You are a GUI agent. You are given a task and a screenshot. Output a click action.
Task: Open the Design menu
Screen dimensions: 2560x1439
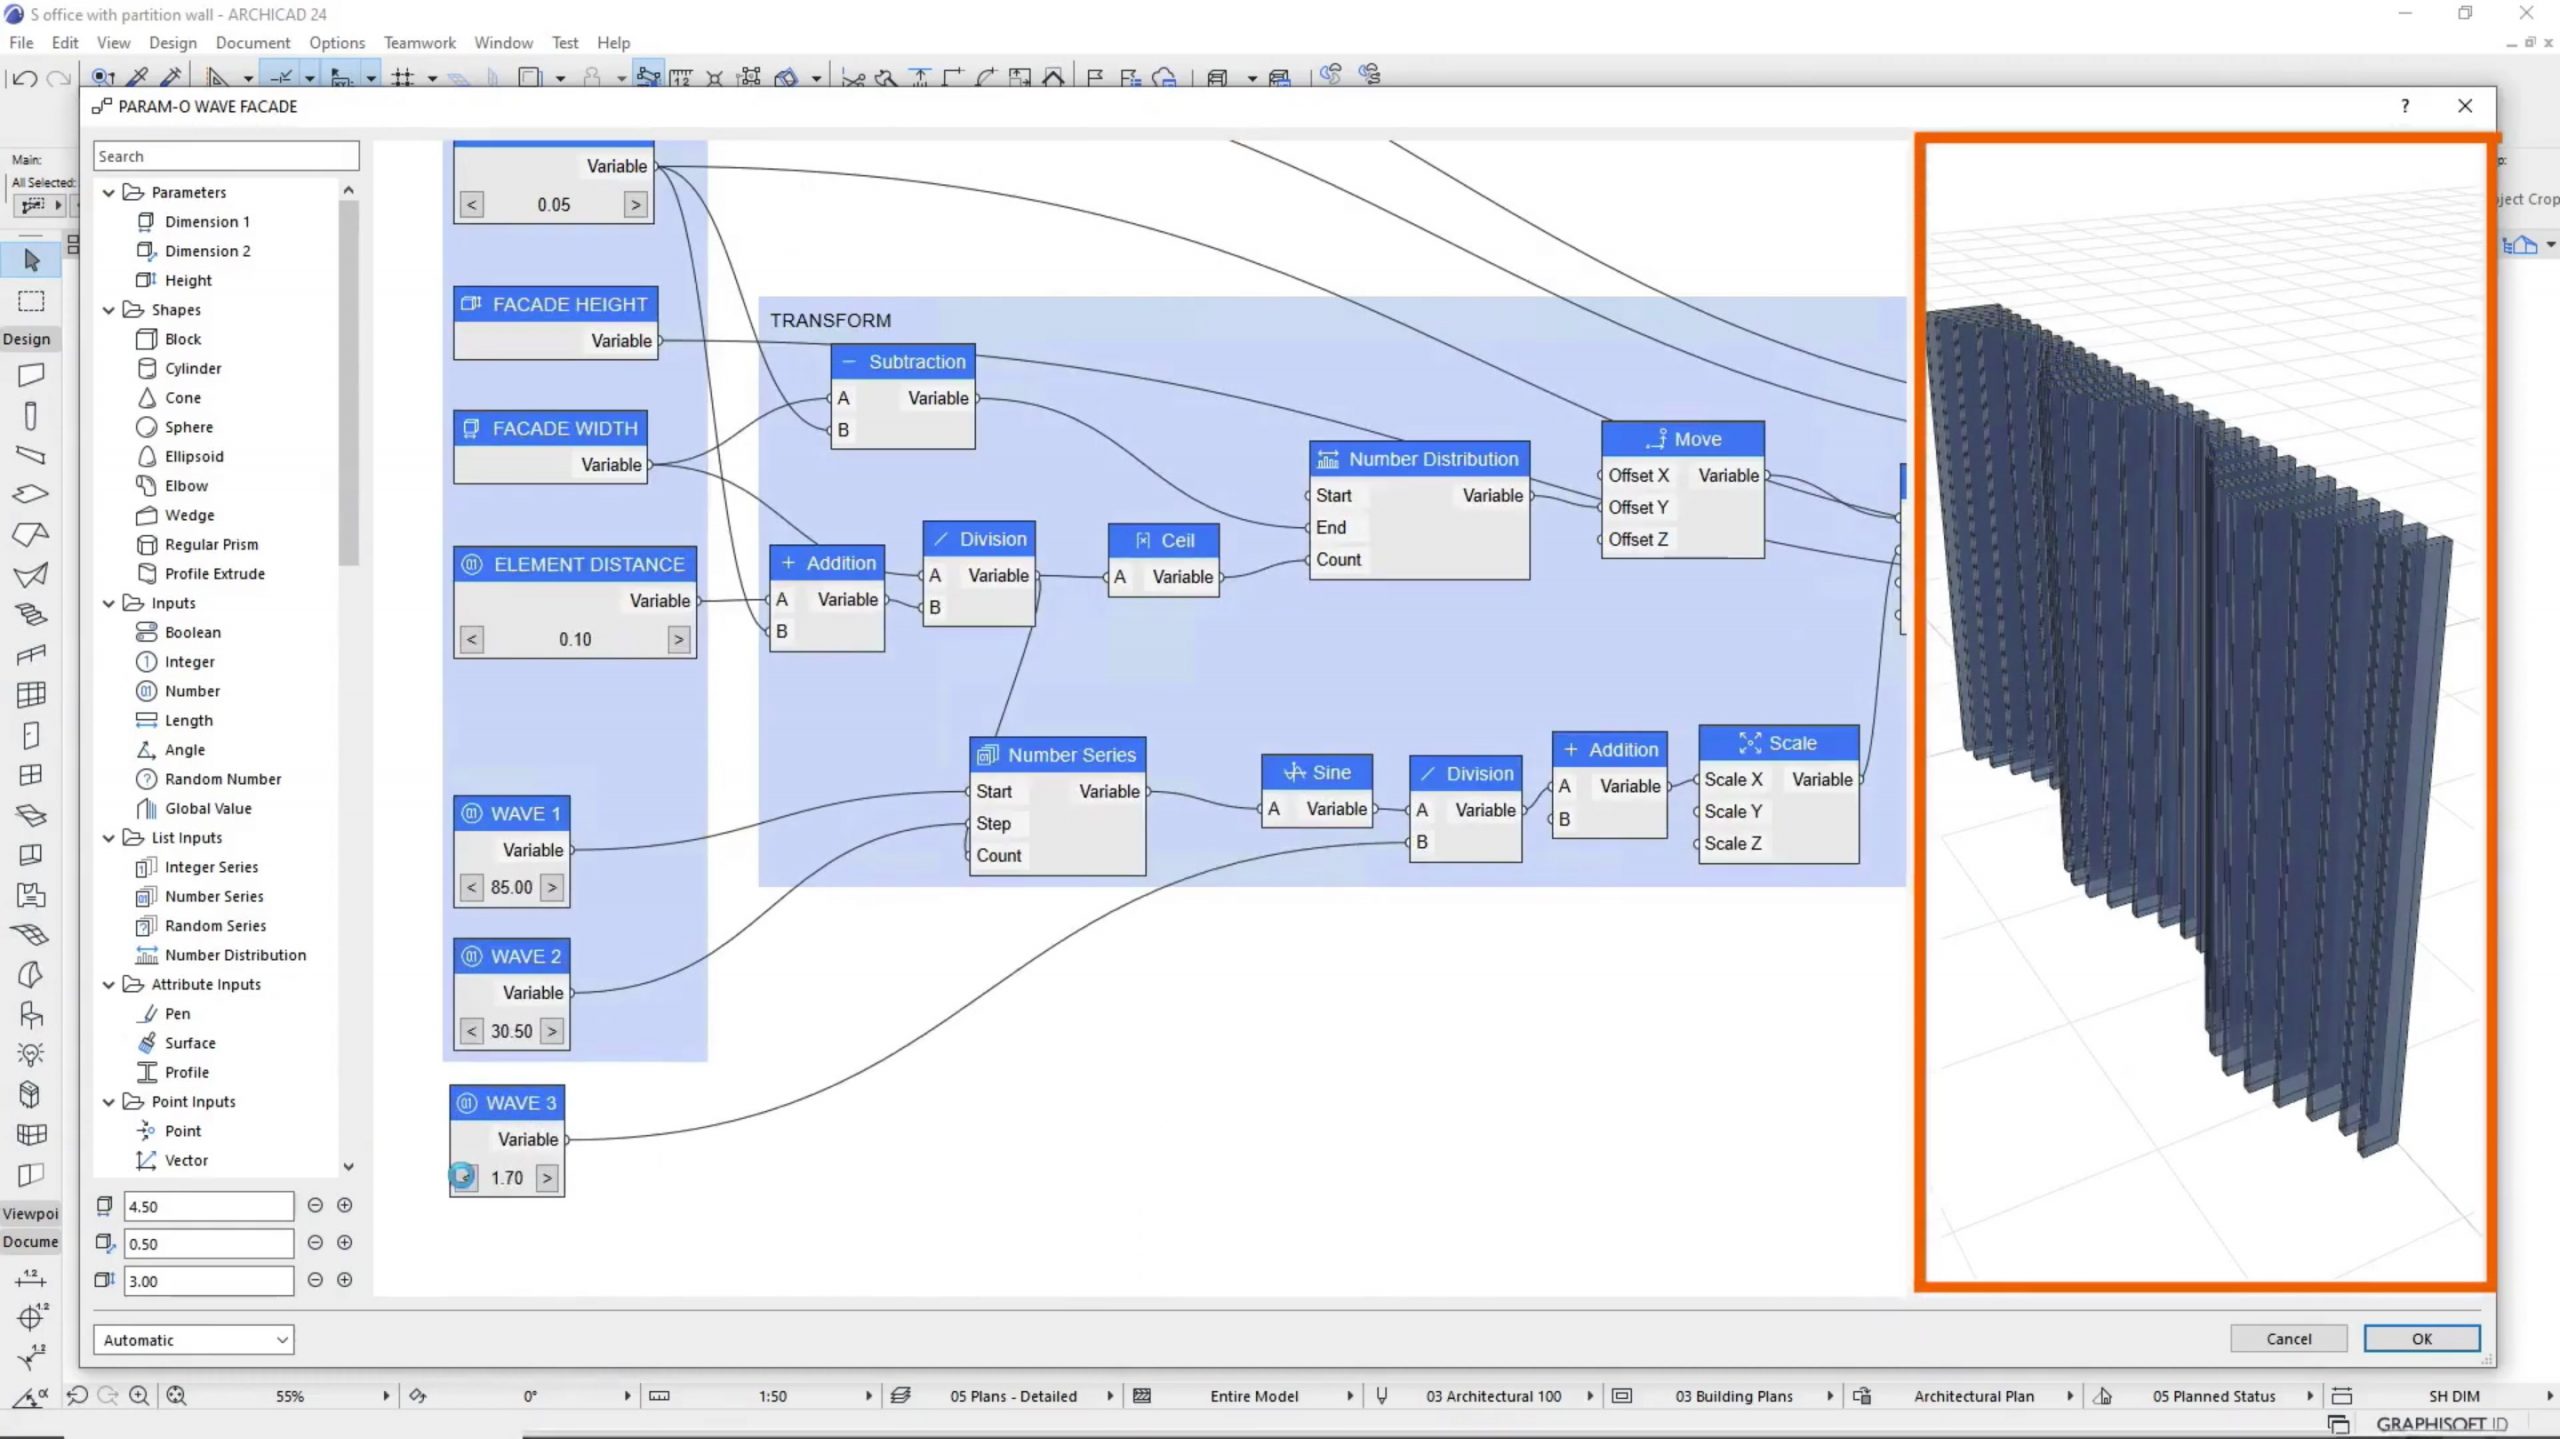pyautogui.click(x=172, y=43)
